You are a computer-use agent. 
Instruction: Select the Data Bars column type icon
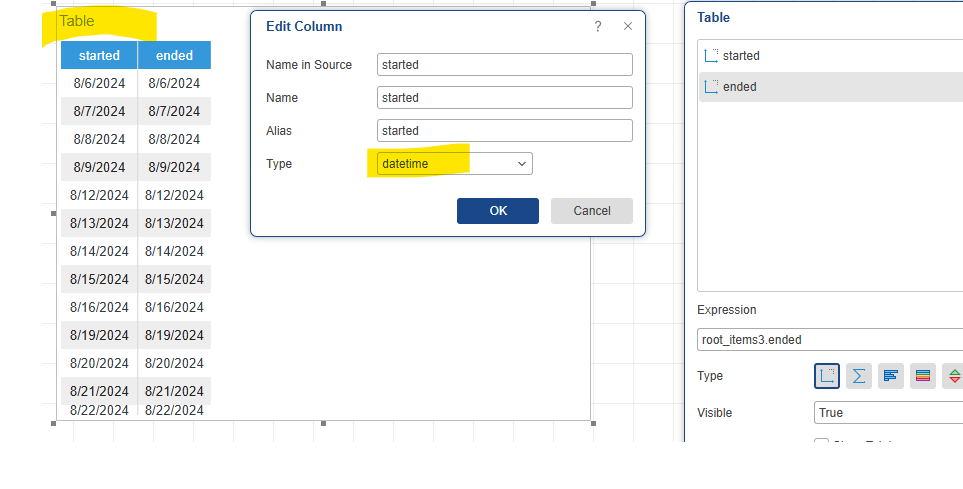click(x=891, y=376)
